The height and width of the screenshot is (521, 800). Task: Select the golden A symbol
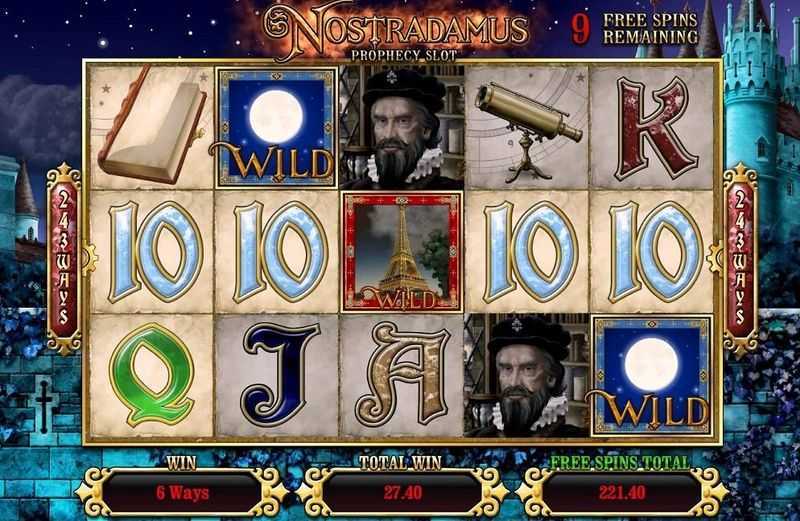click(x=403, y=375)
